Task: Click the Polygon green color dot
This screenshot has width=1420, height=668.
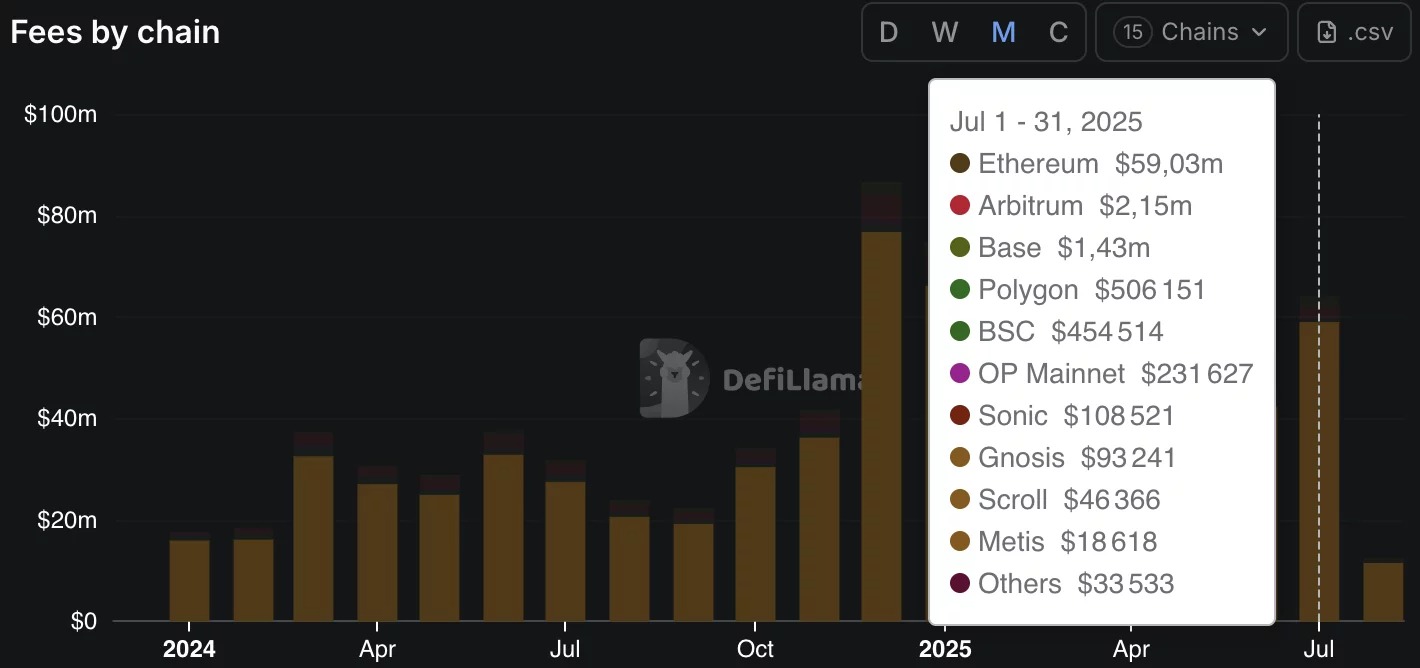Action: point(960,290)
